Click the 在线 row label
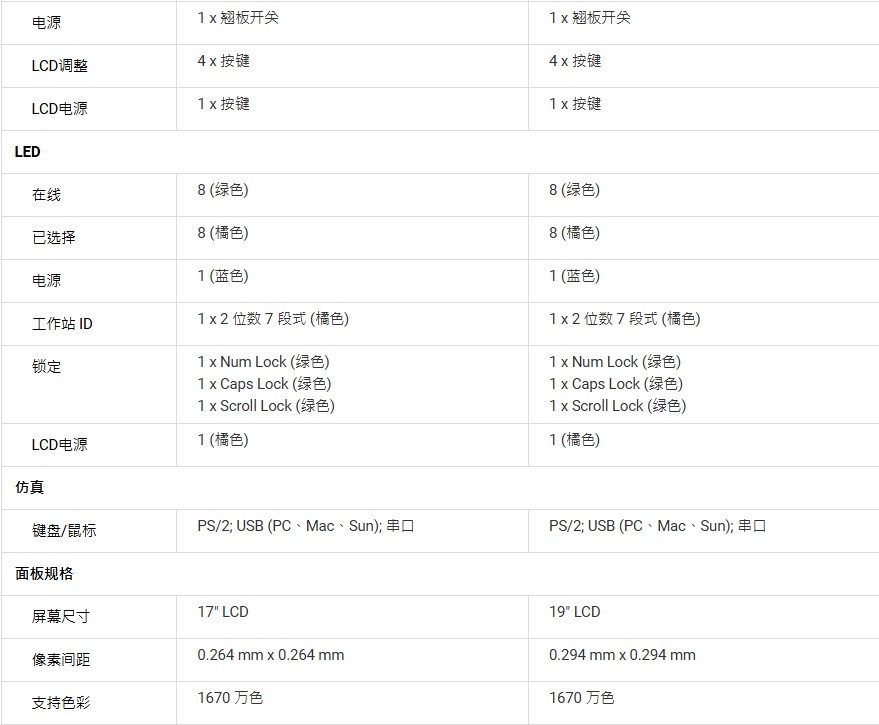 (46, 195)
